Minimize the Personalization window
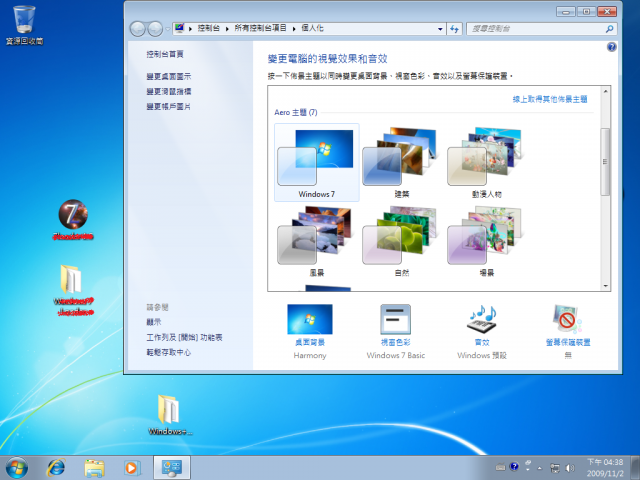Screen dimensions: 640x480 [x=566, y=11]
